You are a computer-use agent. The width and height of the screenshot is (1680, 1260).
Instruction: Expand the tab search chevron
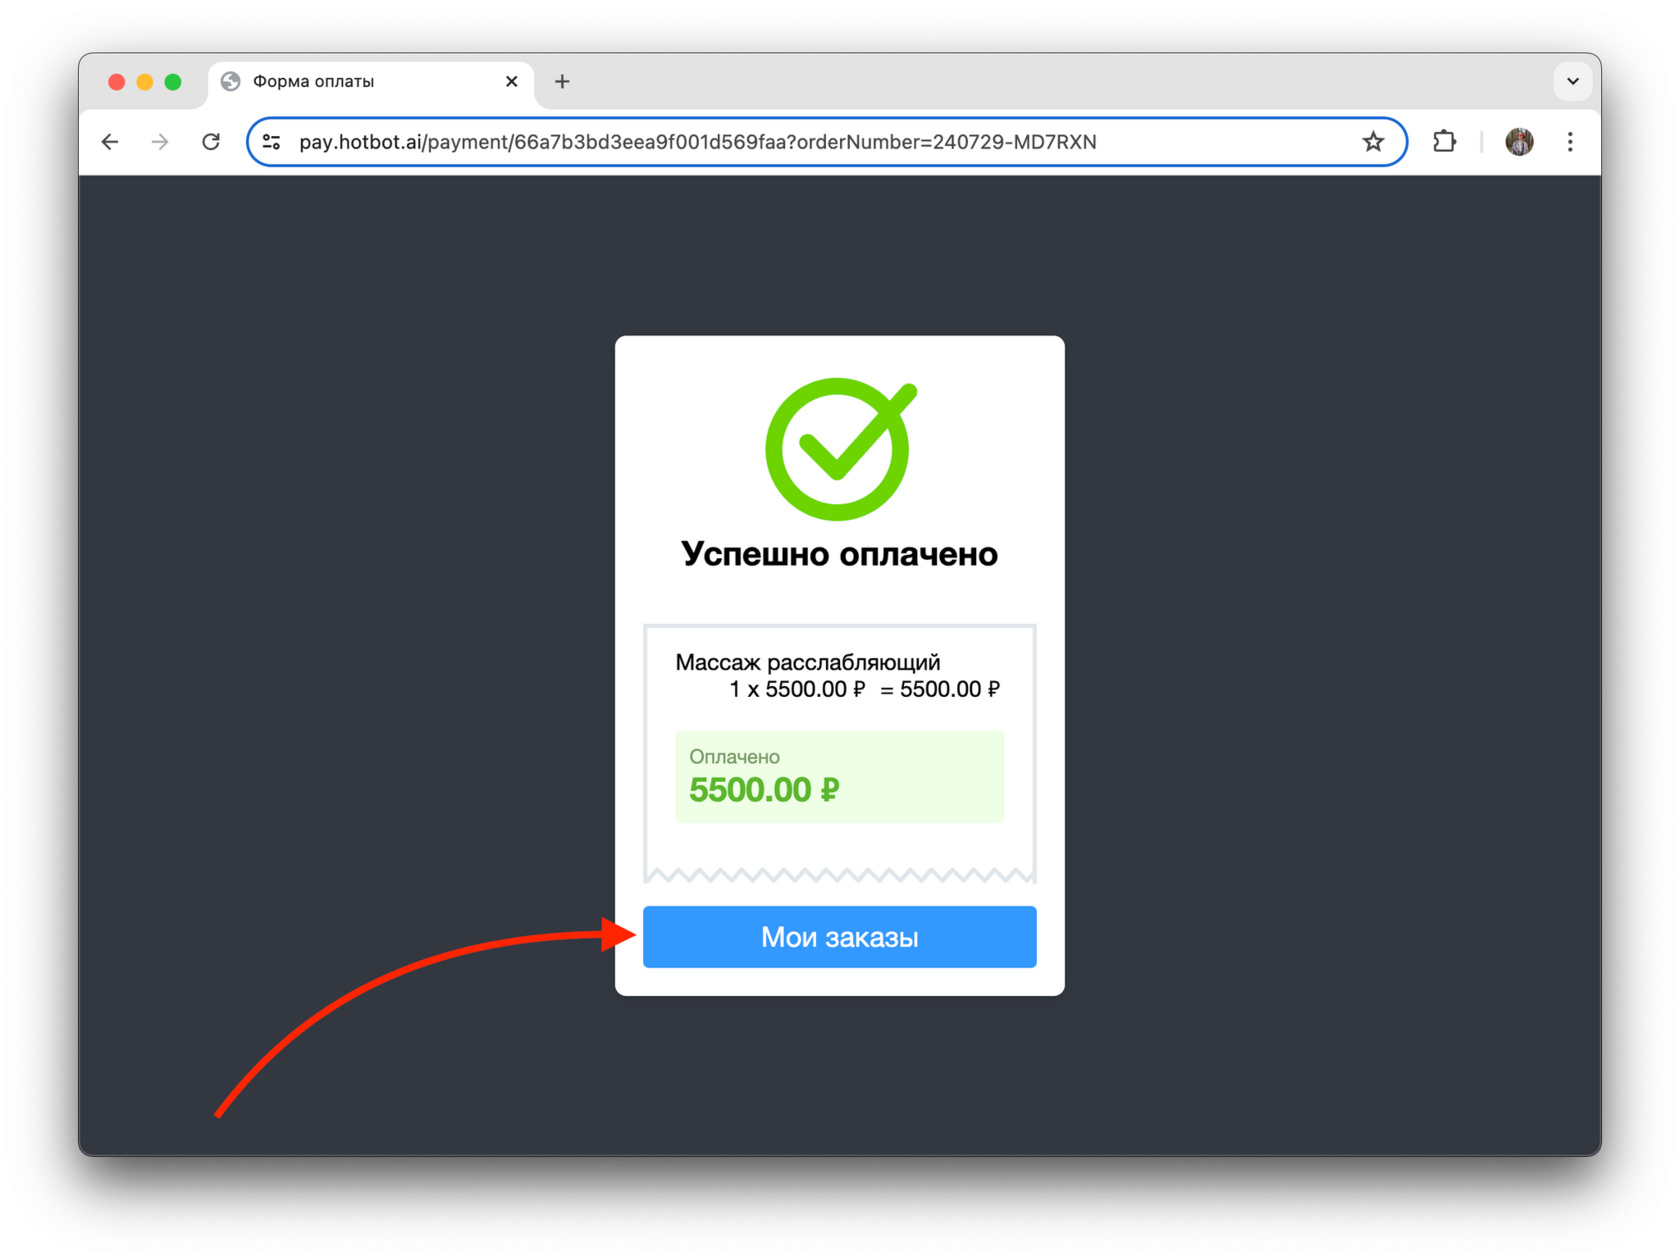(1572, 81)
